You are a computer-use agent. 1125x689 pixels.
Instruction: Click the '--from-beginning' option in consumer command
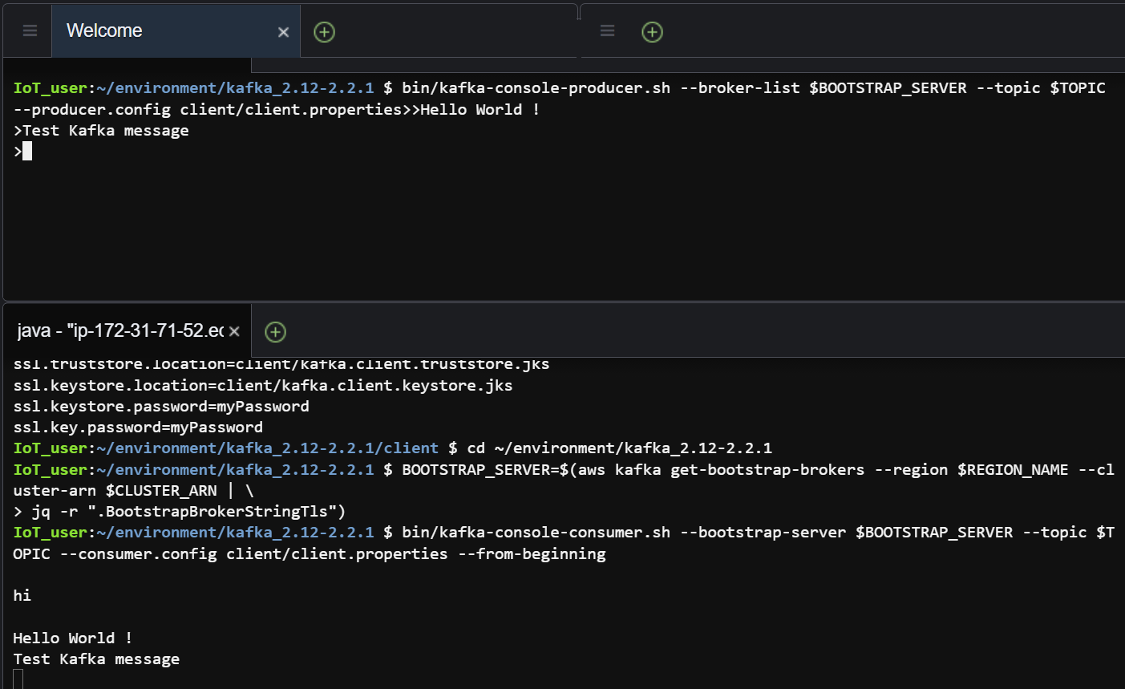tap(532, 554)
